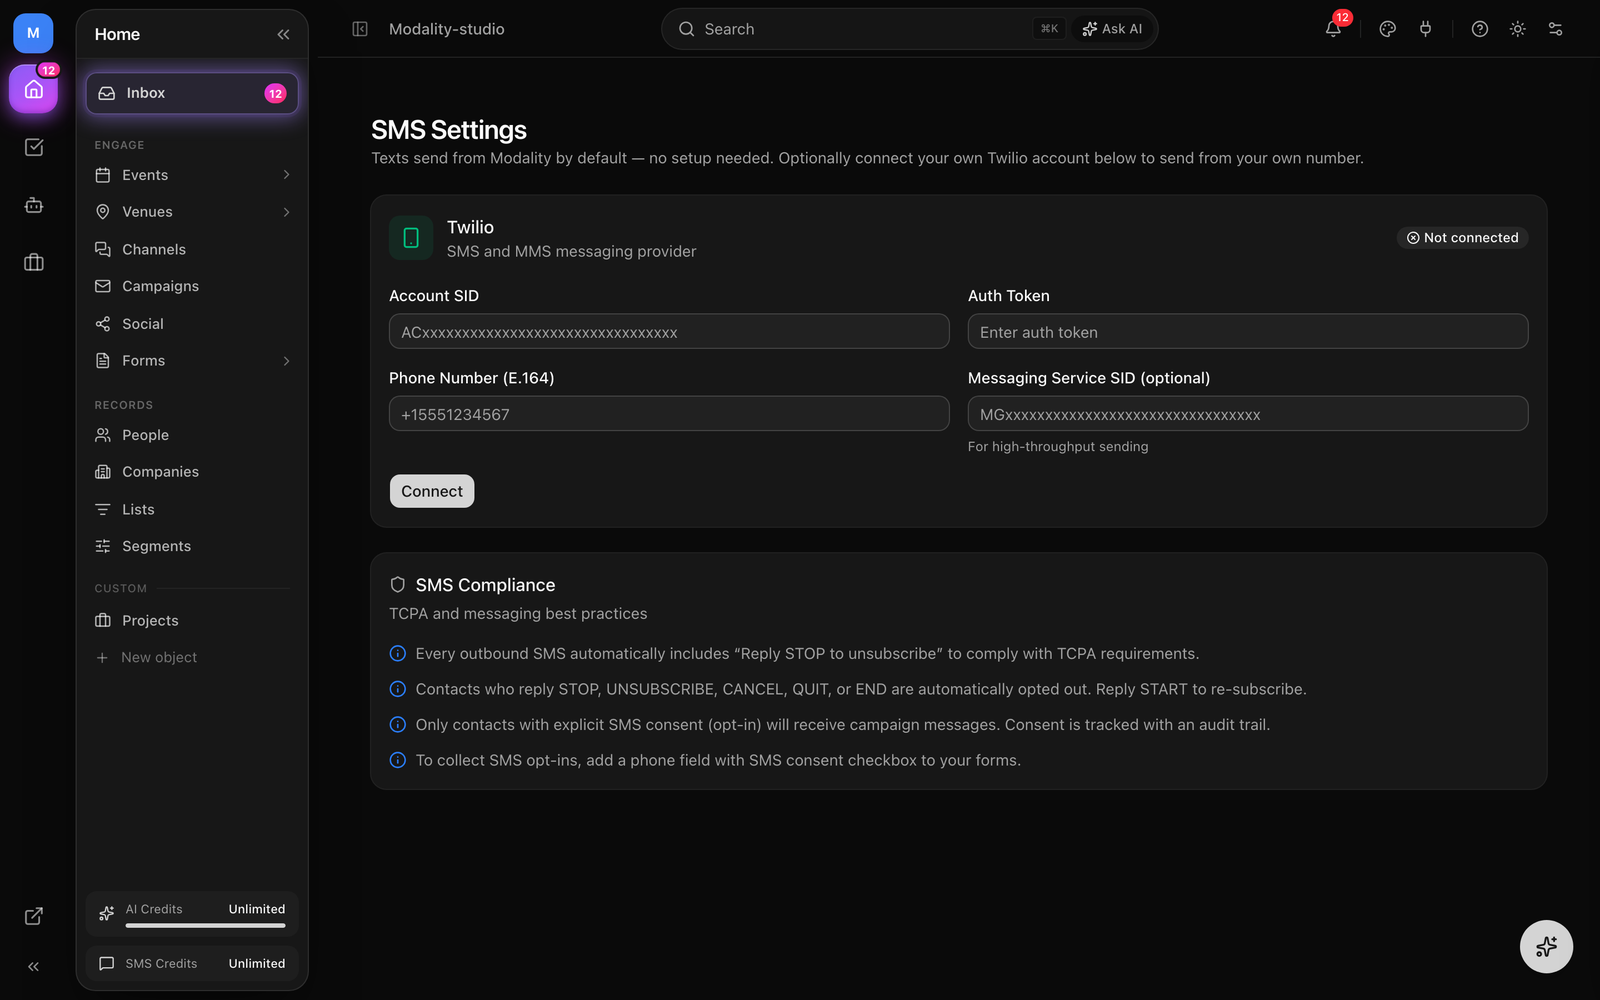1600x1000 pixels.
Task: Click the SMS Credits Unlimited value
Action: [x=257, y=964]
